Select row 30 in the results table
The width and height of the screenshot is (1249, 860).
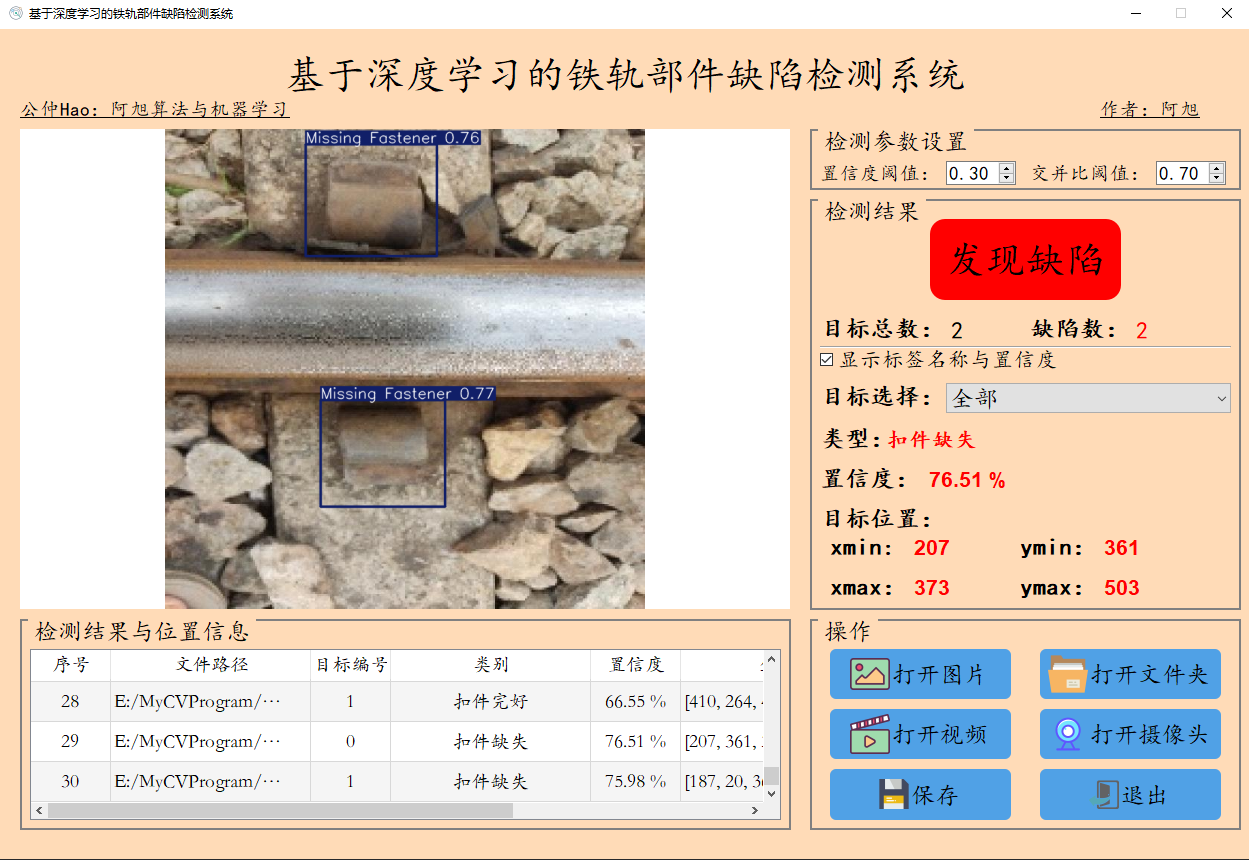[397, 782]
